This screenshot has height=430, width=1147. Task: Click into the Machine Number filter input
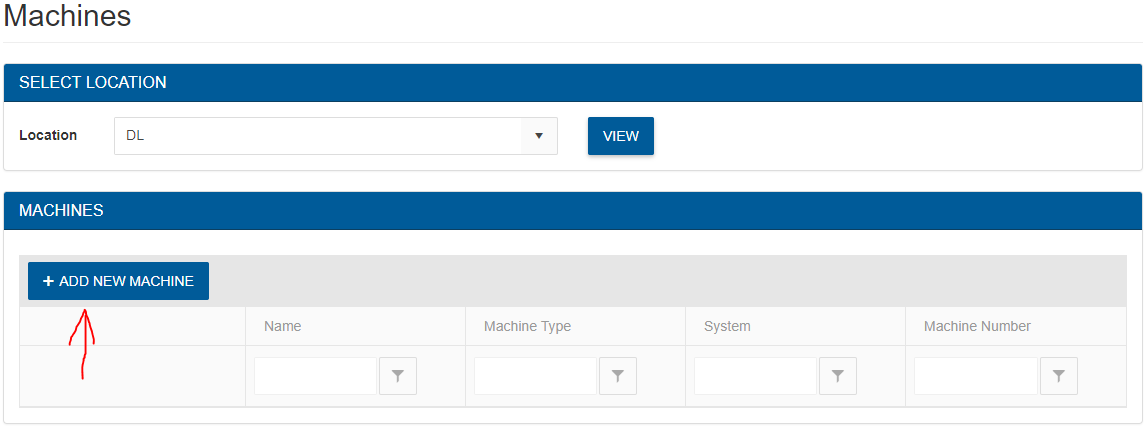click(x=975, y=376)
